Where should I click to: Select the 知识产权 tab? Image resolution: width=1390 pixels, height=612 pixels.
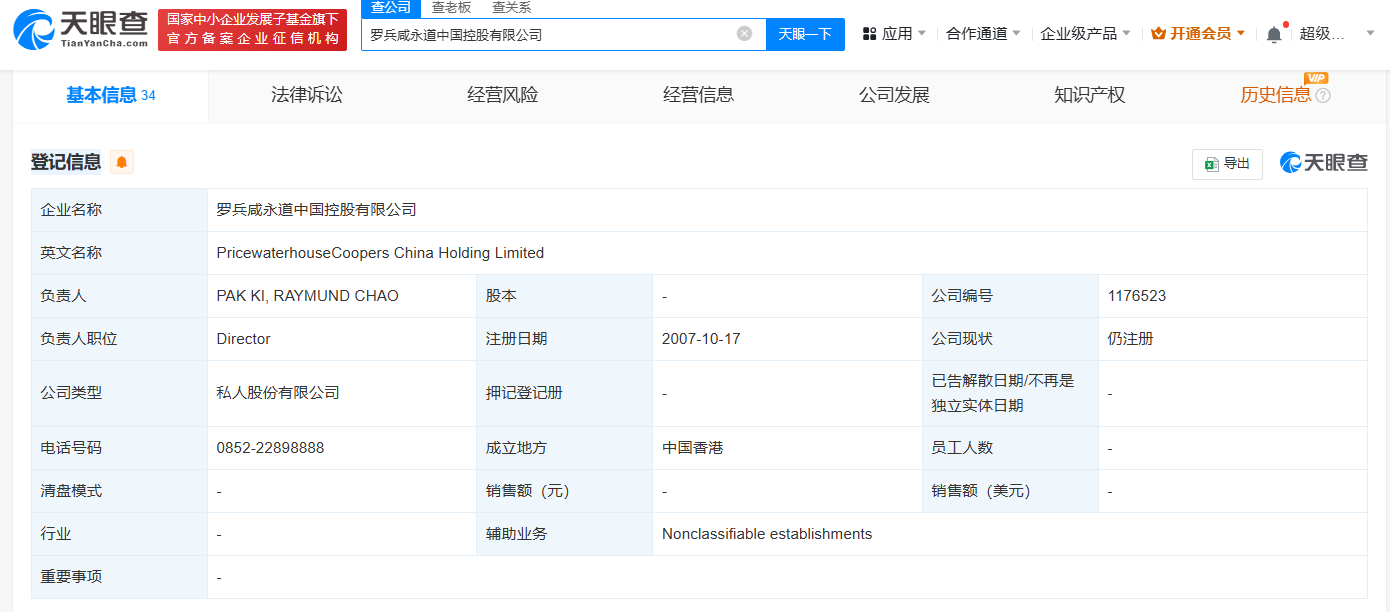pos(1089,96)
